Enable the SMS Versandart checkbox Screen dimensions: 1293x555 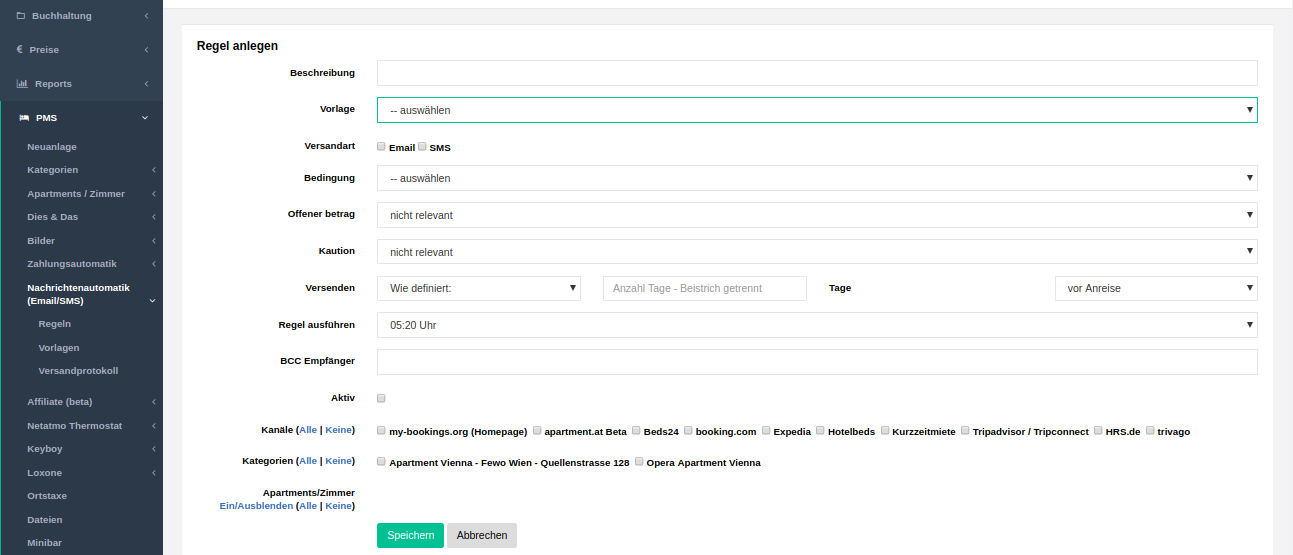[422, 146]
